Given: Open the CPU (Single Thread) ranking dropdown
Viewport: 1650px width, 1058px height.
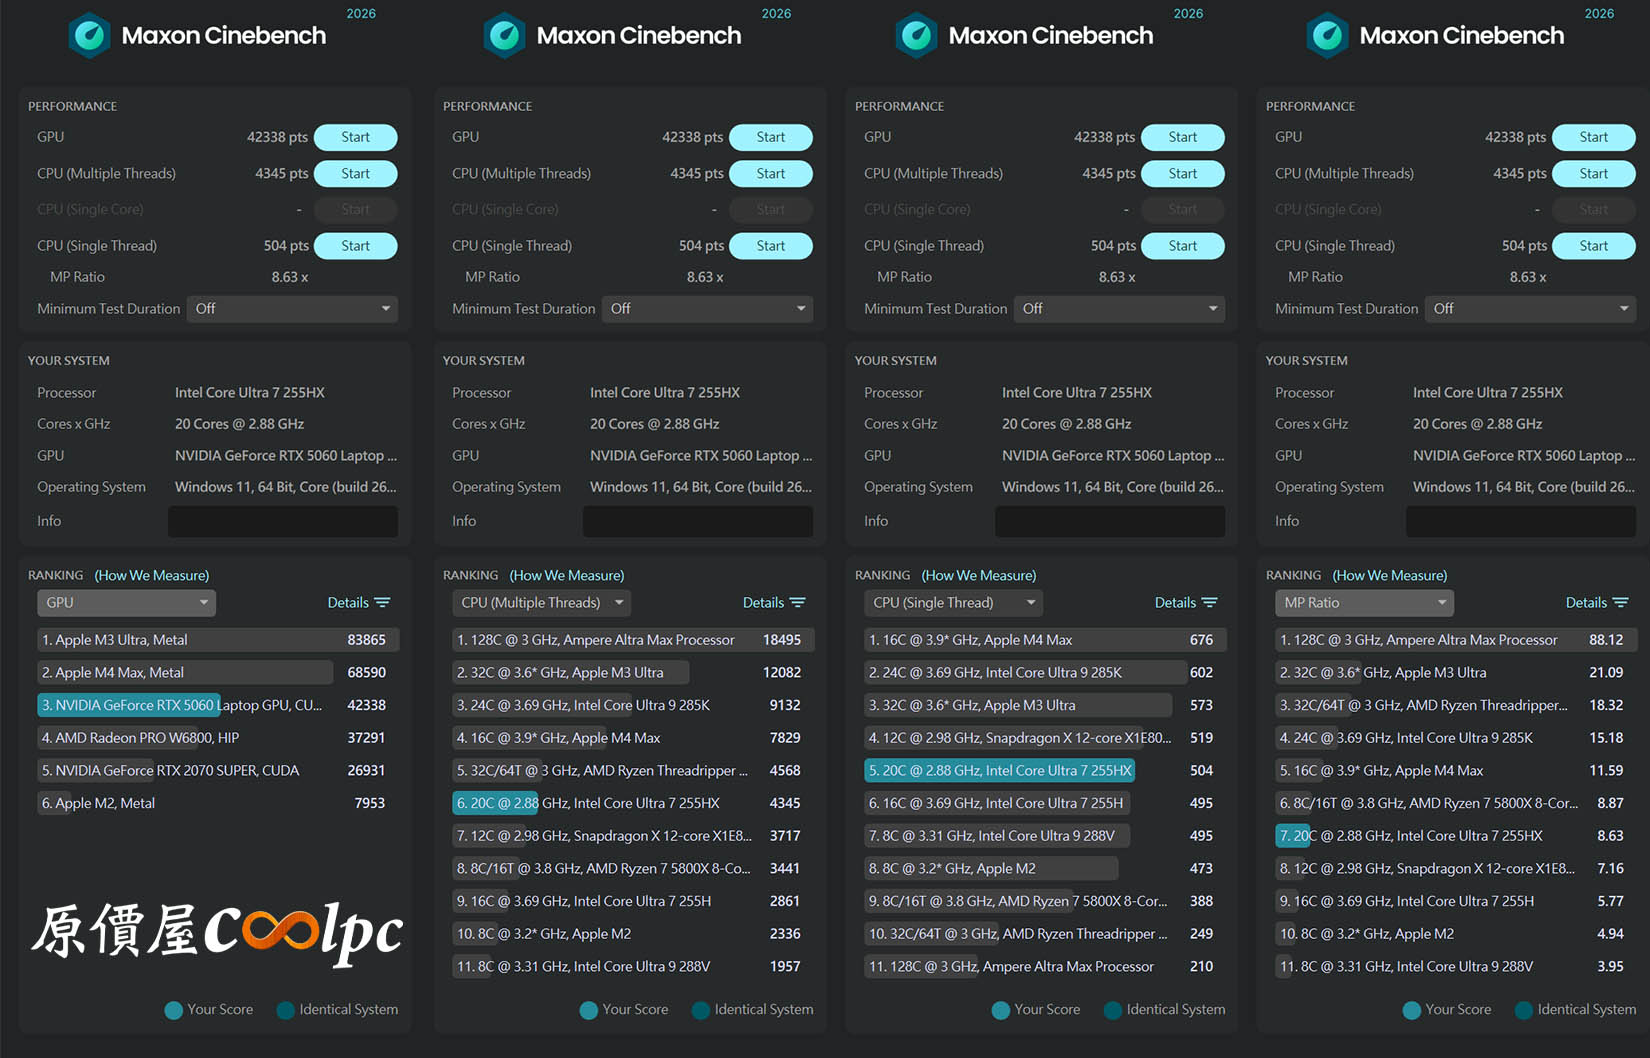Looking at the screenshot, I should (x=953, y=603).
